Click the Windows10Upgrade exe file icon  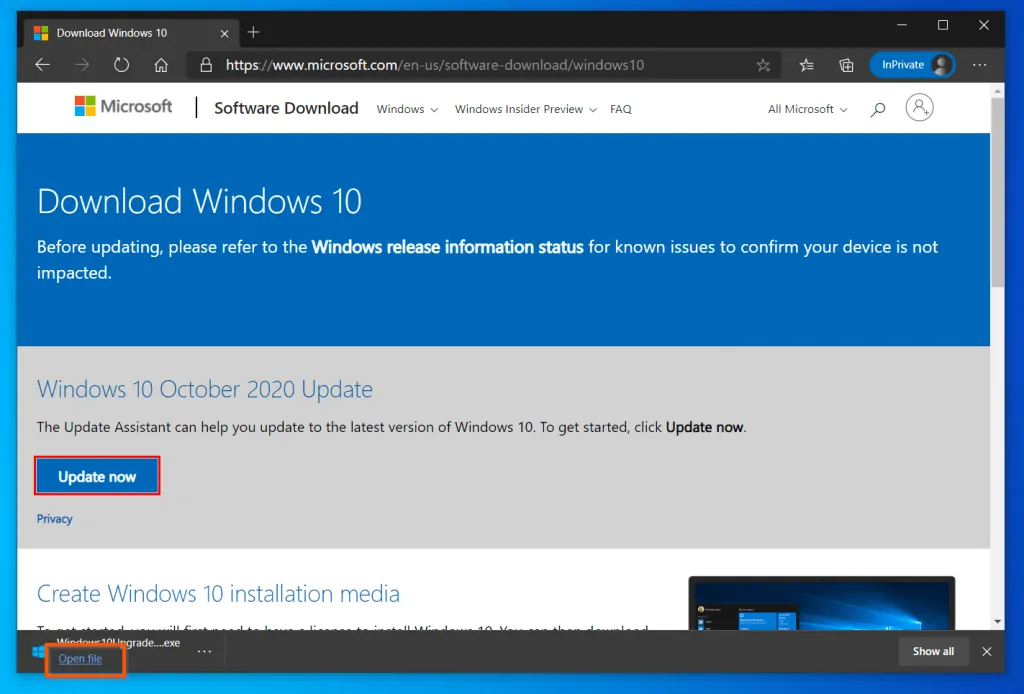(39, 652)
